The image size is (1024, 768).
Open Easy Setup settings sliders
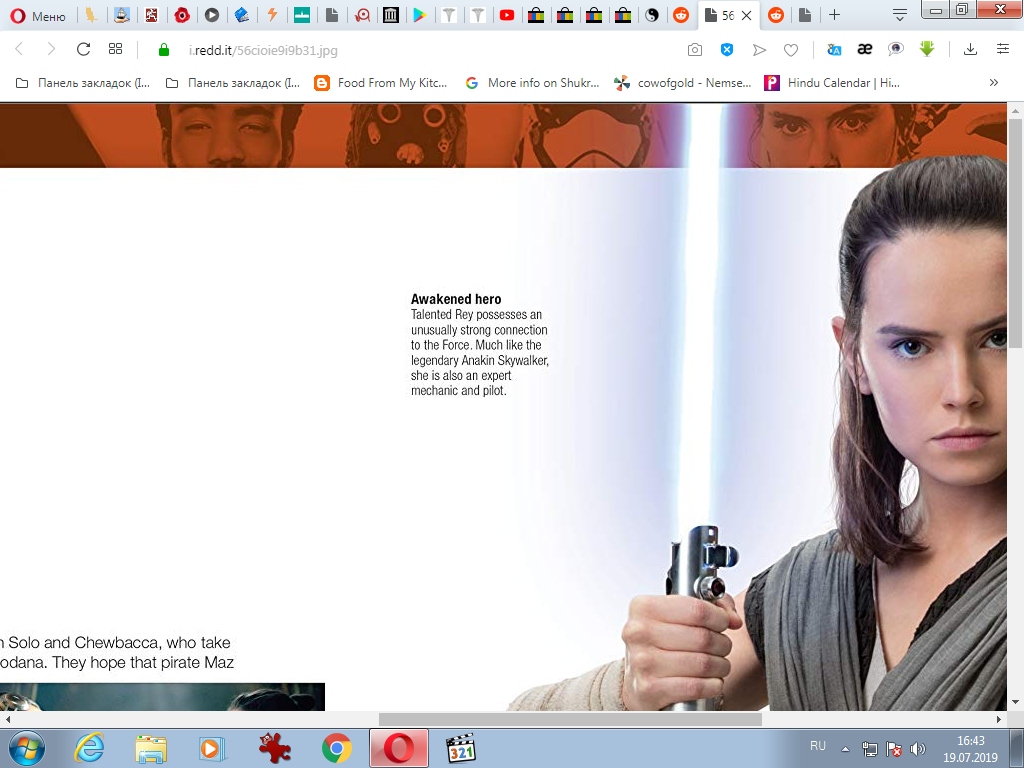[x=1003, y=49]
